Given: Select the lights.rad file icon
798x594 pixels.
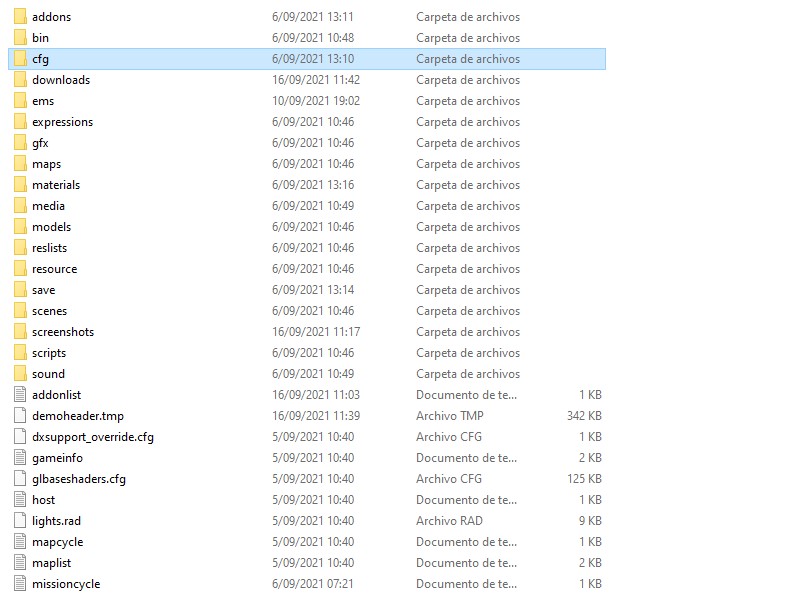Looking at the screenshot, I should tap(20, 521).
